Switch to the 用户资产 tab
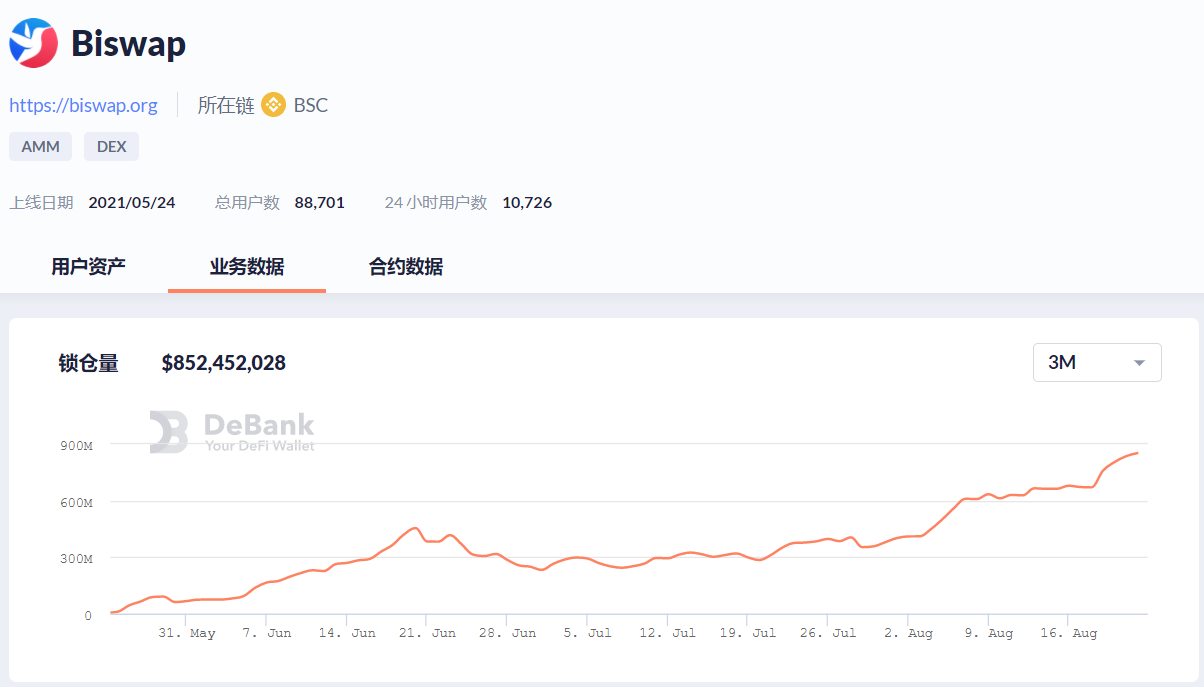The image size is (1204, 687). point(88,267)
